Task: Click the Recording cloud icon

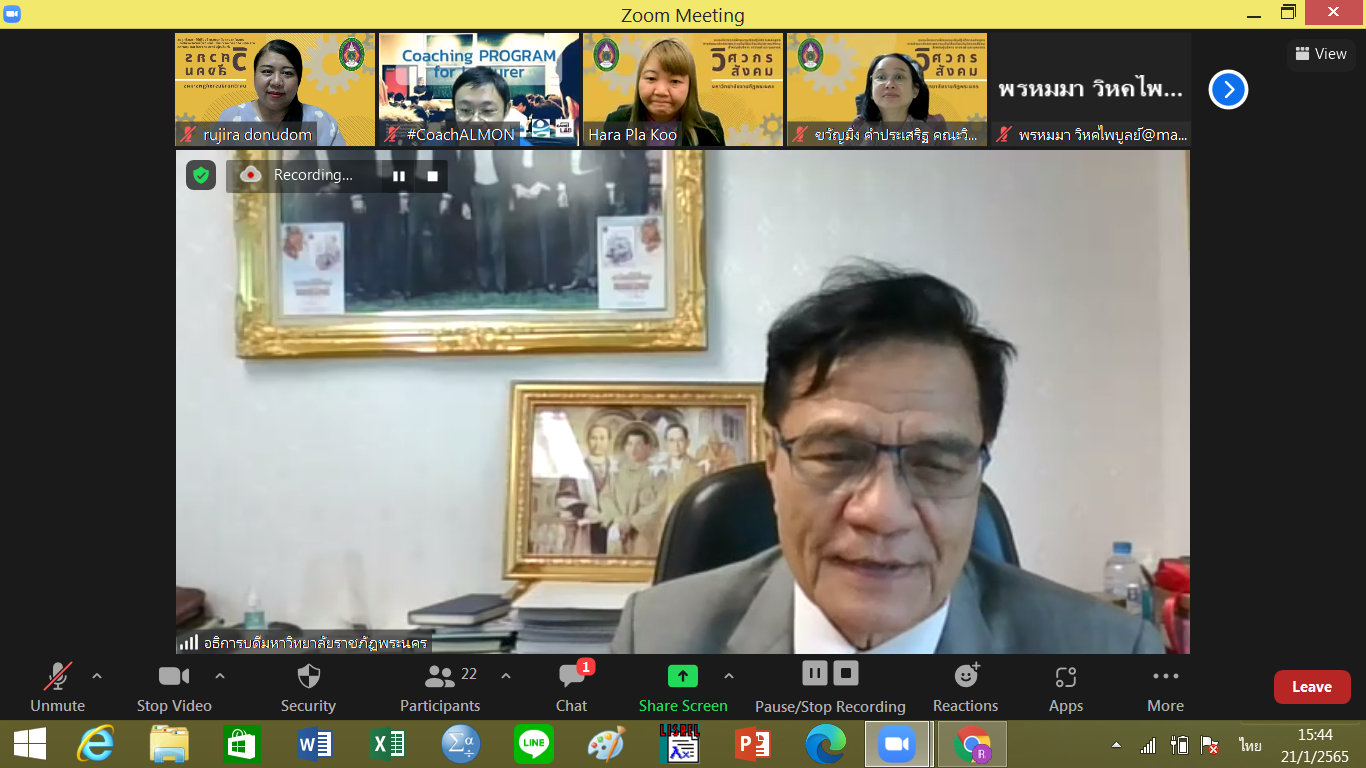Action: pos(250,175)
